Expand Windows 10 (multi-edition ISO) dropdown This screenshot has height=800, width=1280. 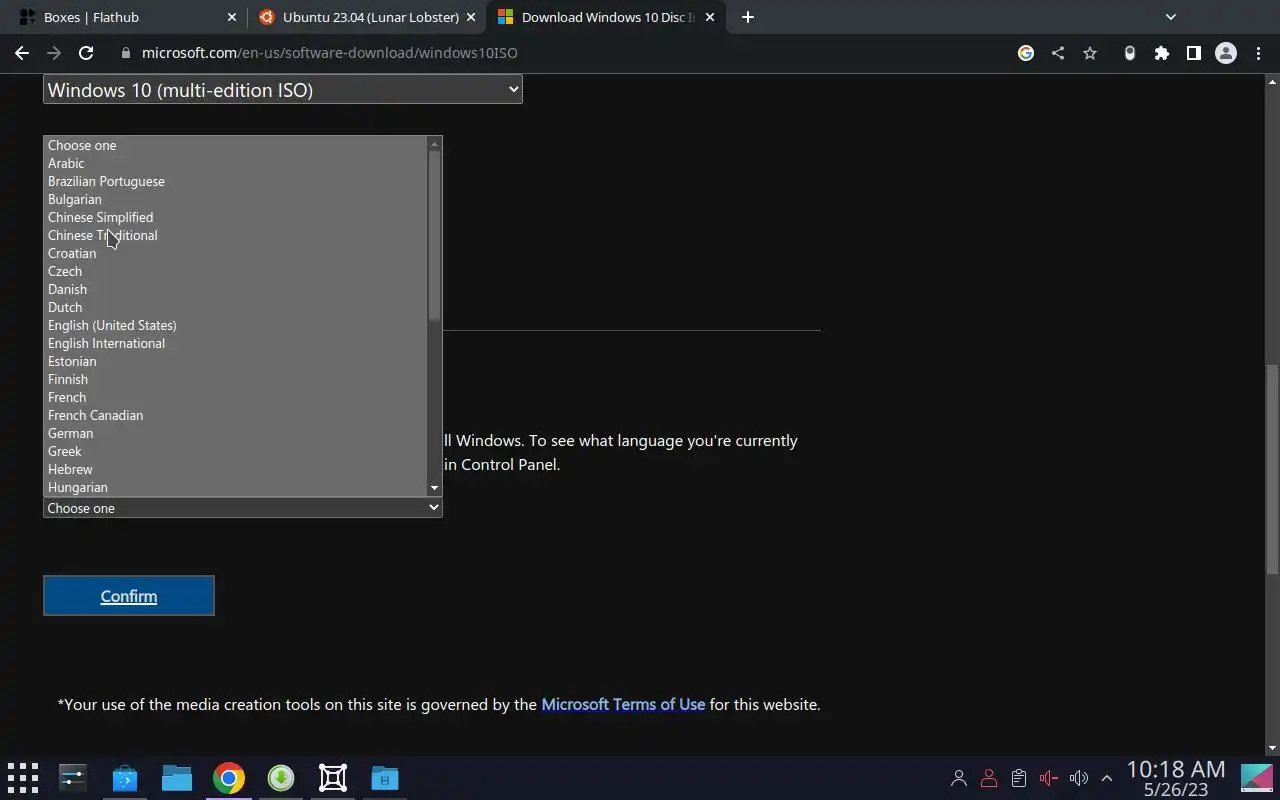[x=283, y=90]
